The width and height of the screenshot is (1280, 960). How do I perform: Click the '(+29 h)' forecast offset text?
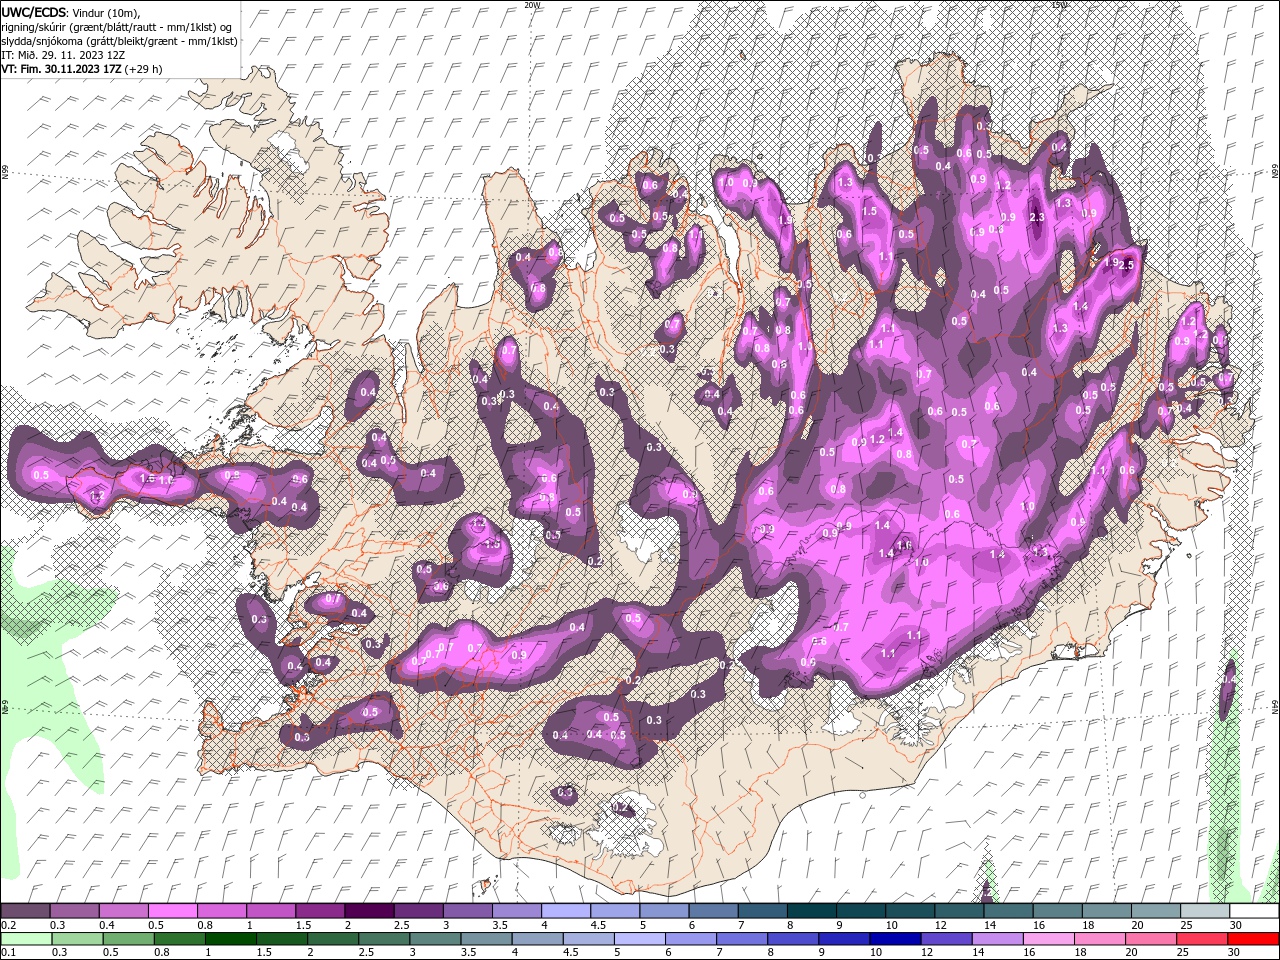click(x=143, y=69)
